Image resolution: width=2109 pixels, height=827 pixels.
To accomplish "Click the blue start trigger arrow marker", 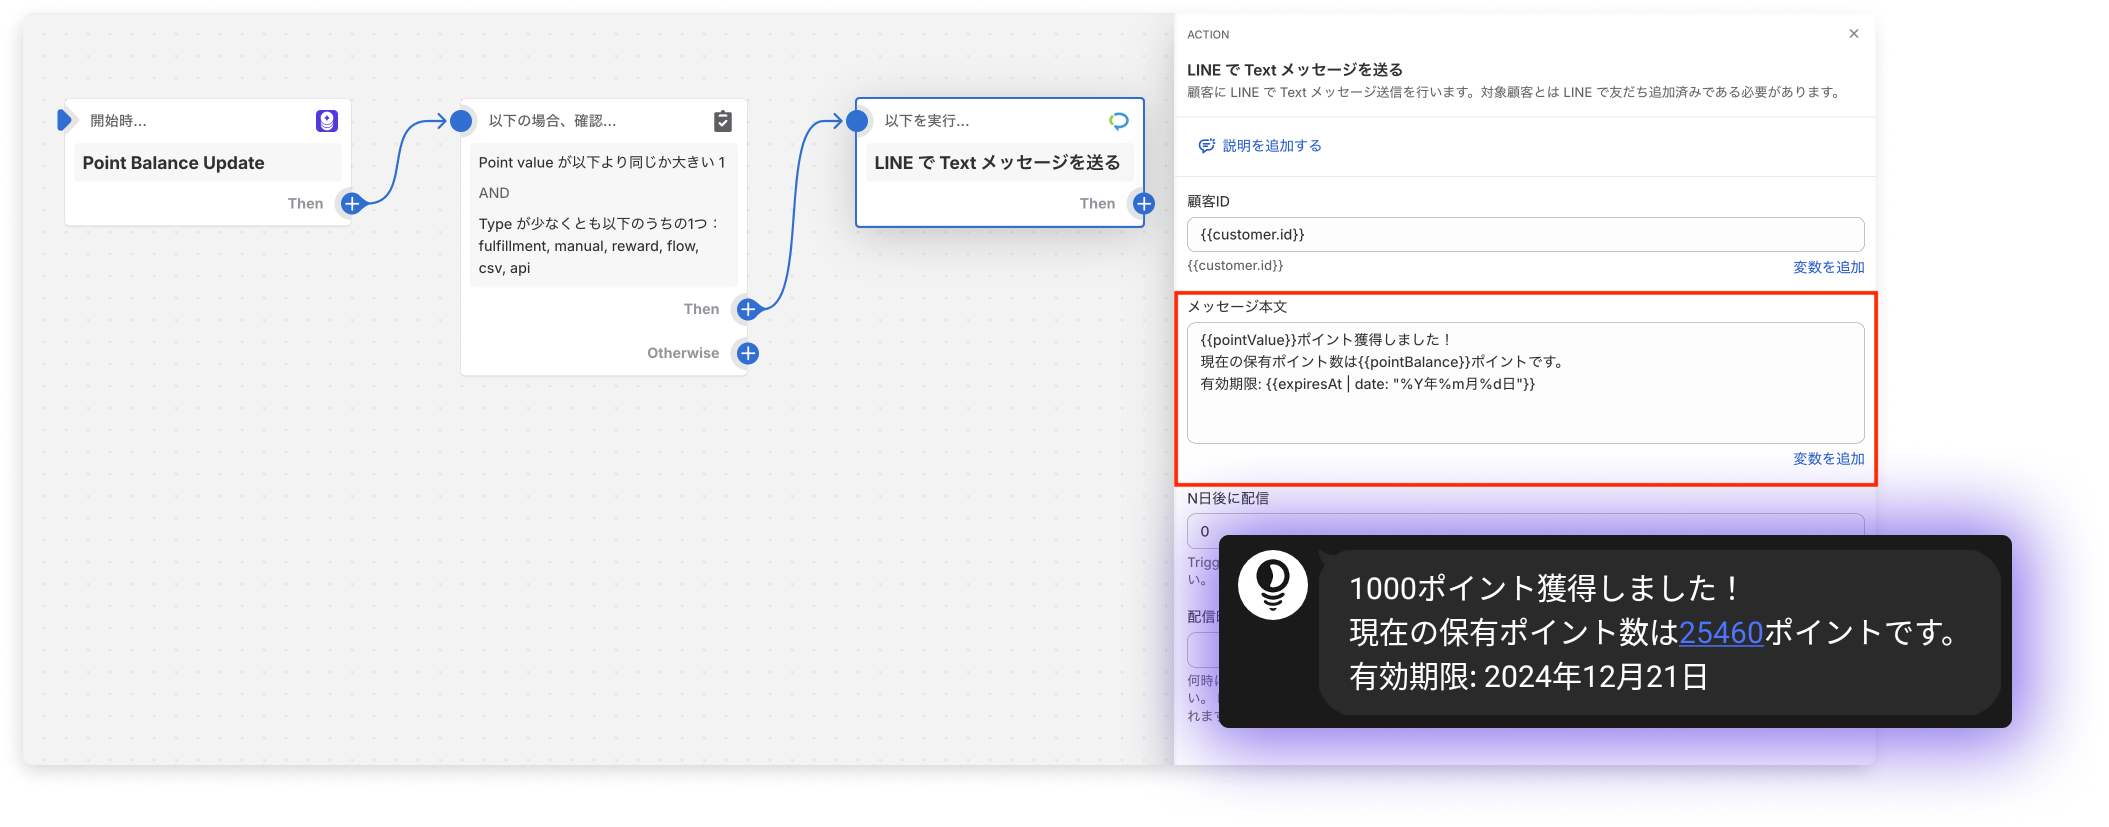I will point(64,120).
